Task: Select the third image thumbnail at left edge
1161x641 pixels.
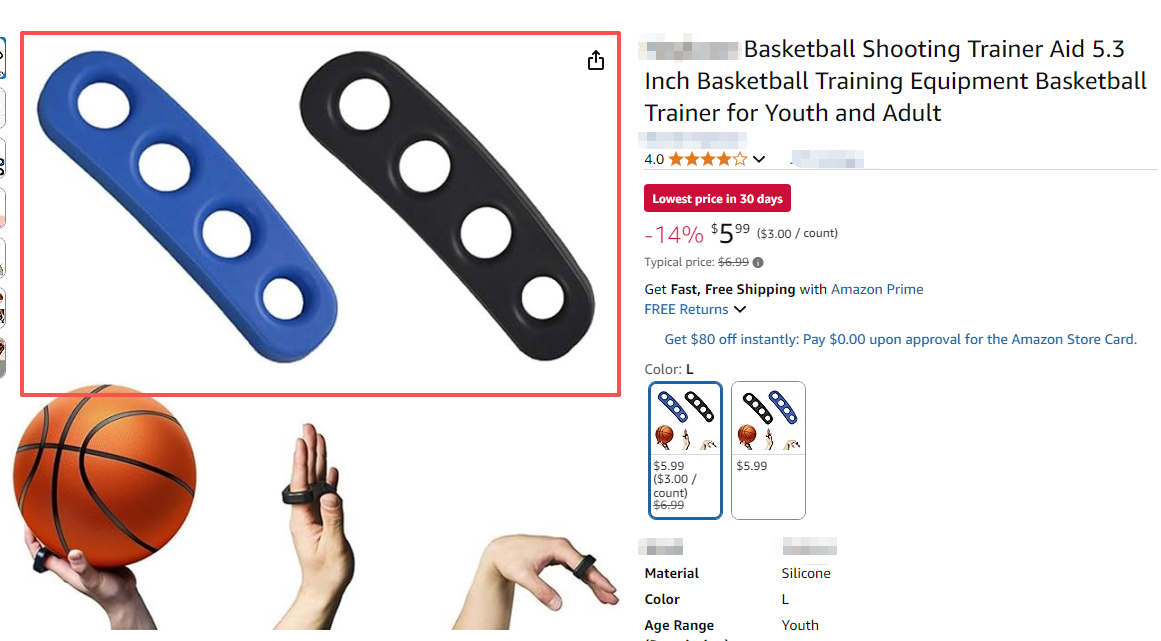Action: click(x=2, y=158)
